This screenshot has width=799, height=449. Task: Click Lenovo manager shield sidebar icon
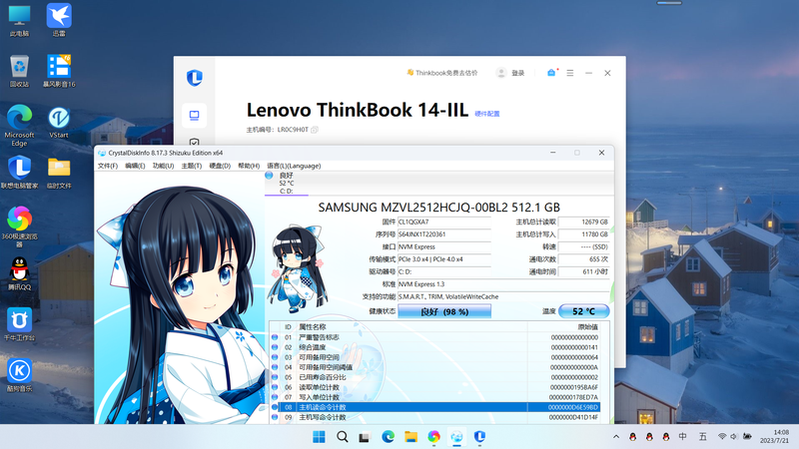pos(194,142)
